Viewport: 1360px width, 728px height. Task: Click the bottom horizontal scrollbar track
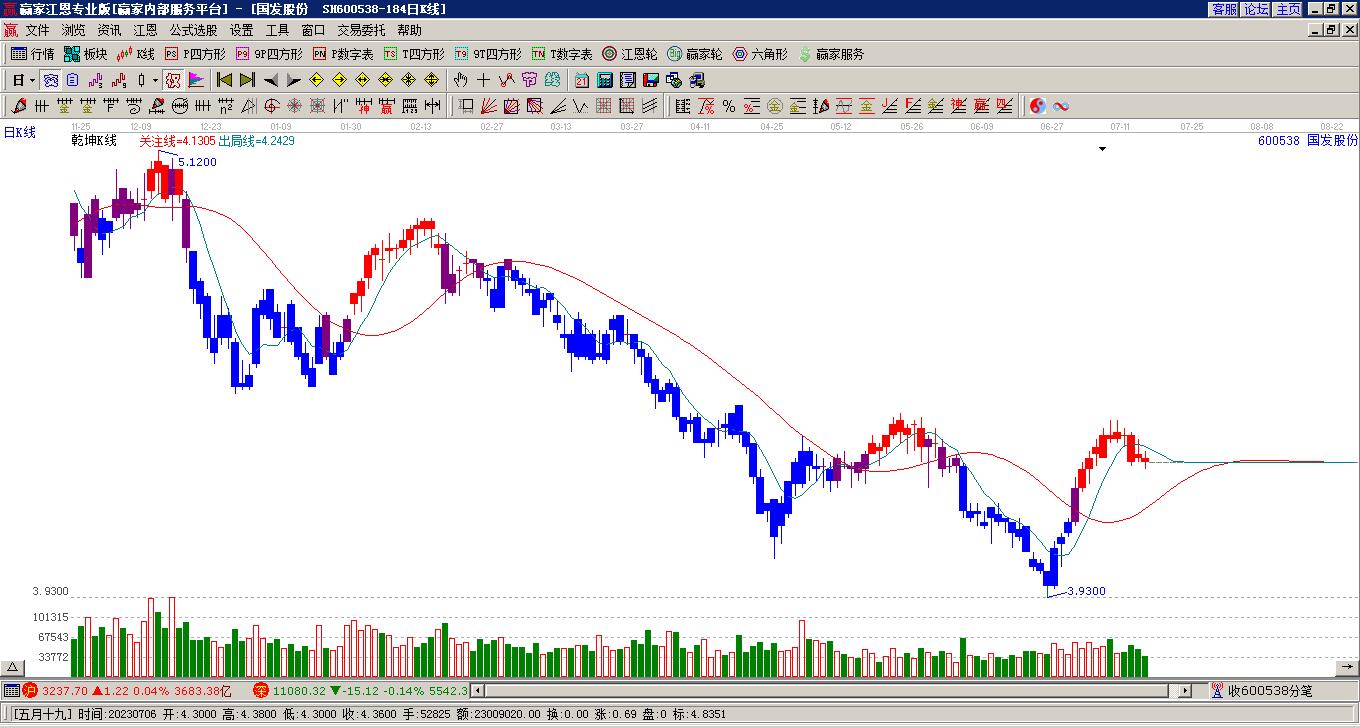[x=830, y=690]
